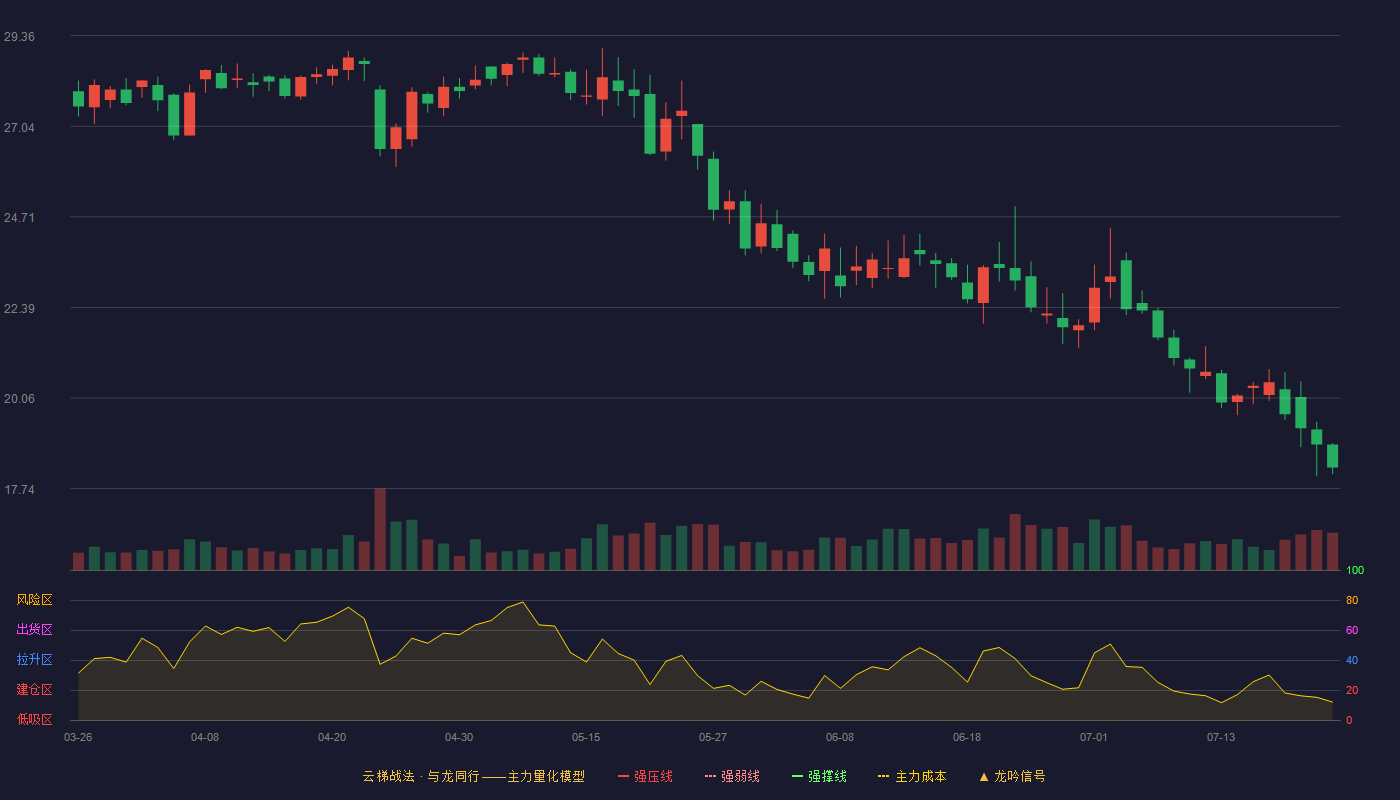
Task: Click the last green candlestick on the right
Action: coord(1332,456)
